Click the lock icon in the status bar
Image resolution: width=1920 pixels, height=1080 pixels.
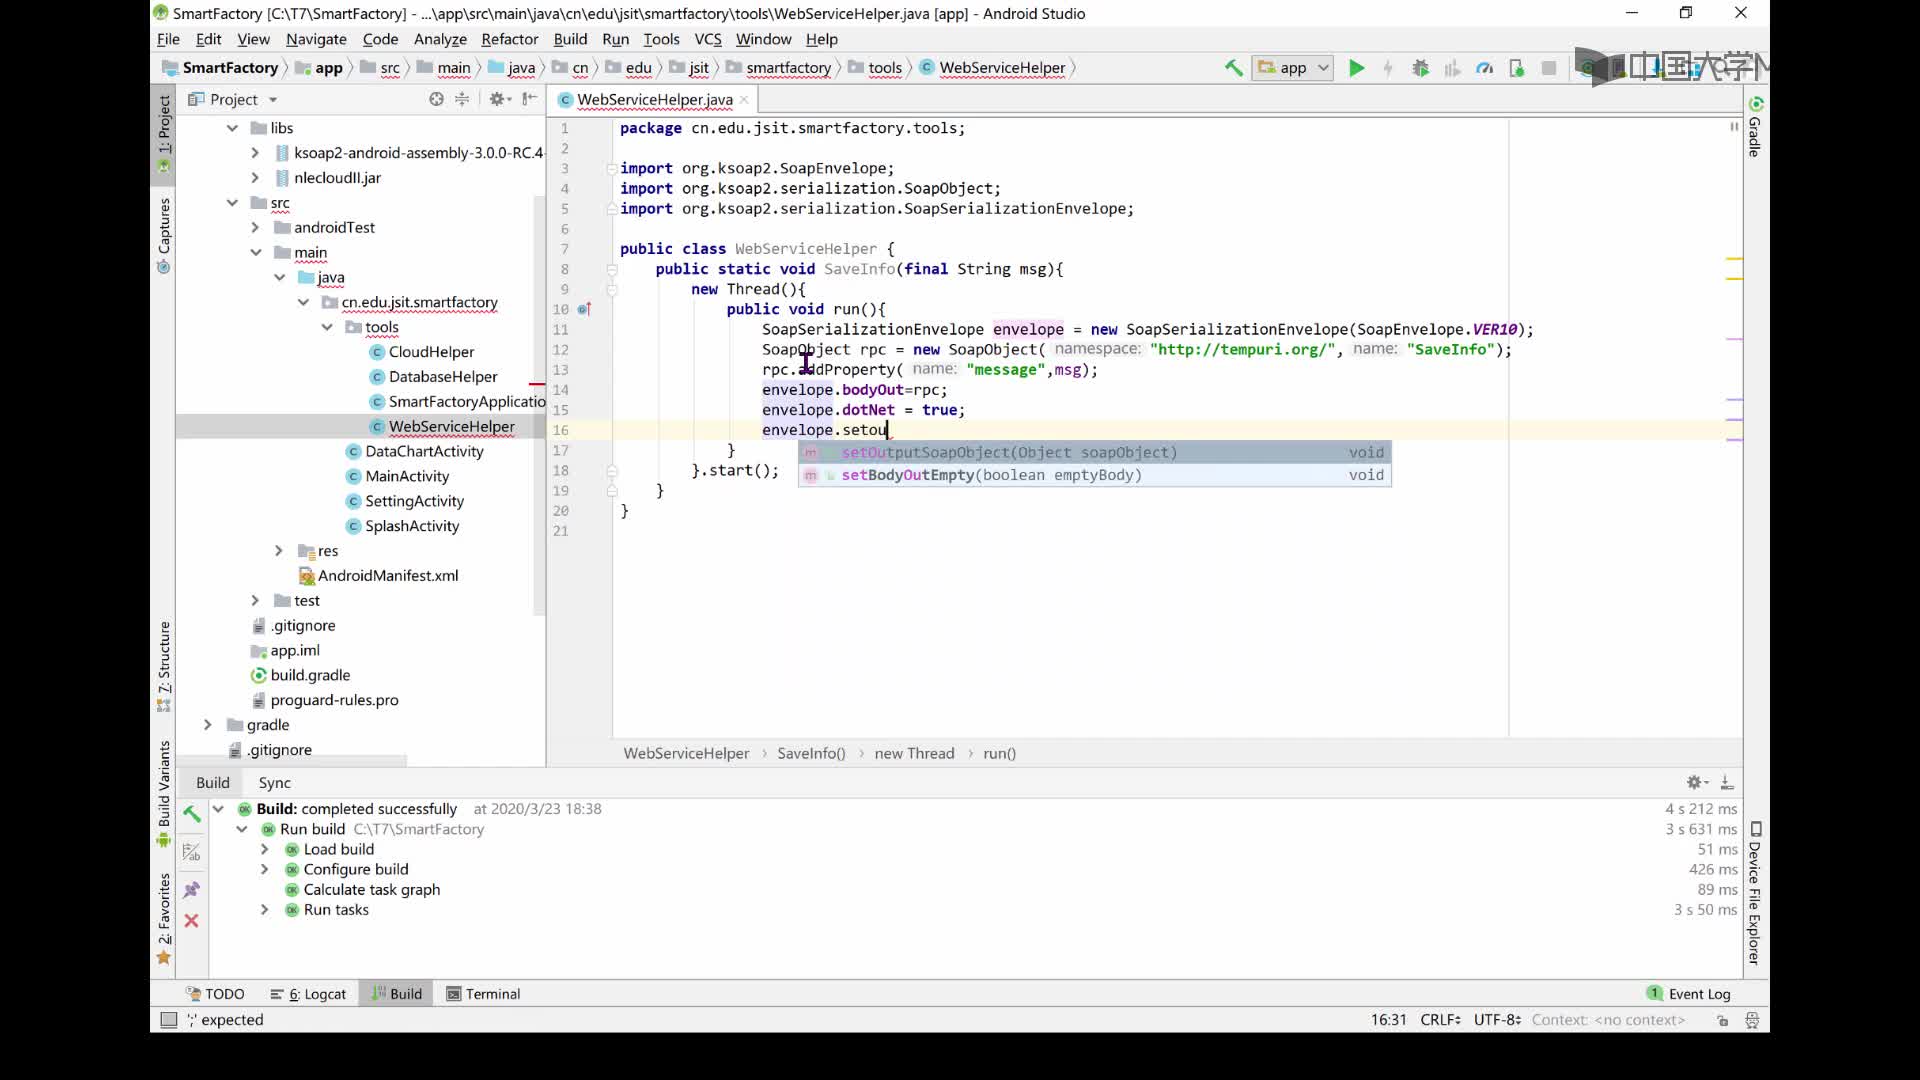[1722, 1020]
